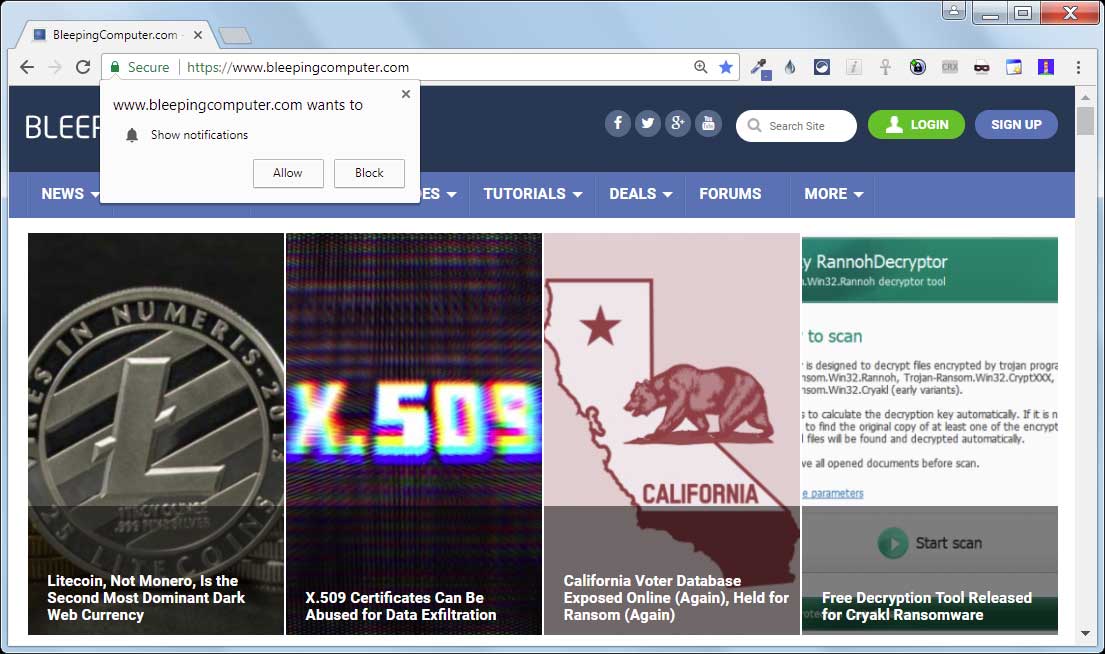Screen dimensions: 1105x654
Task: Open BleepingComputer's Twitter page
Action: [648, 124]
